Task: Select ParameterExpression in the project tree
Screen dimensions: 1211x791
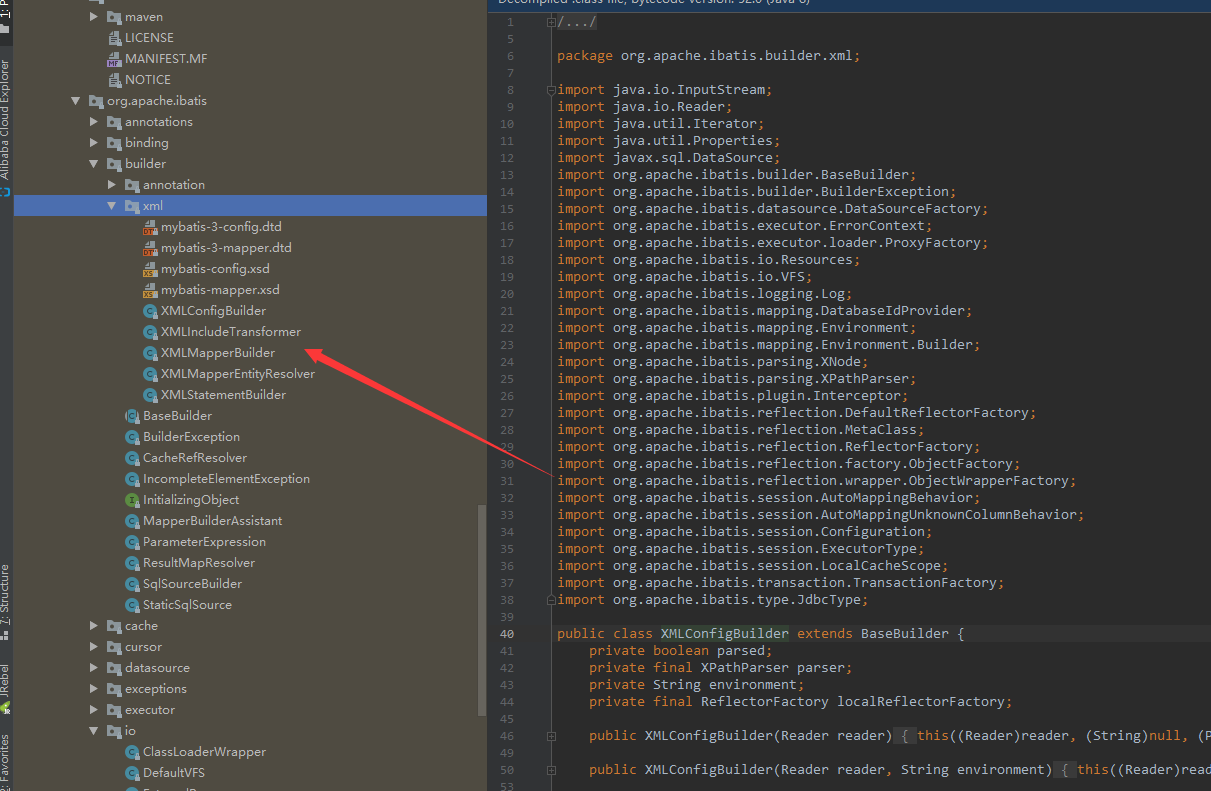Action: pyautogui.click(x=204, y=542)
